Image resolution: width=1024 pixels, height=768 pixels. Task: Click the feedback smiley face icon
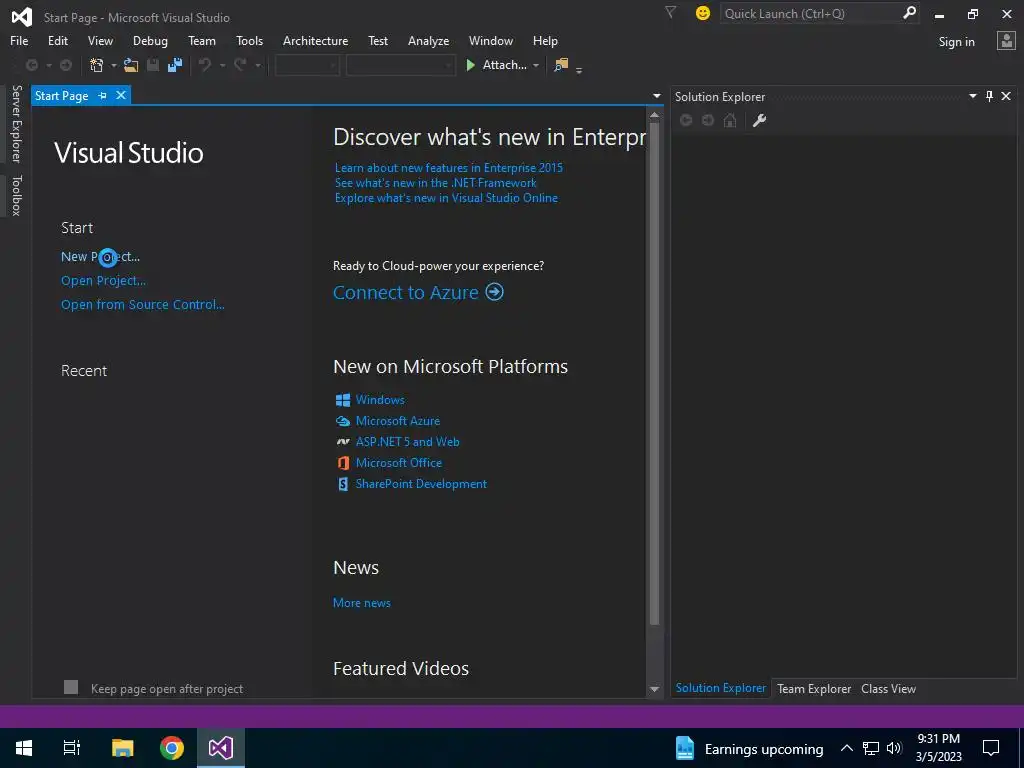tap(703, 13)
